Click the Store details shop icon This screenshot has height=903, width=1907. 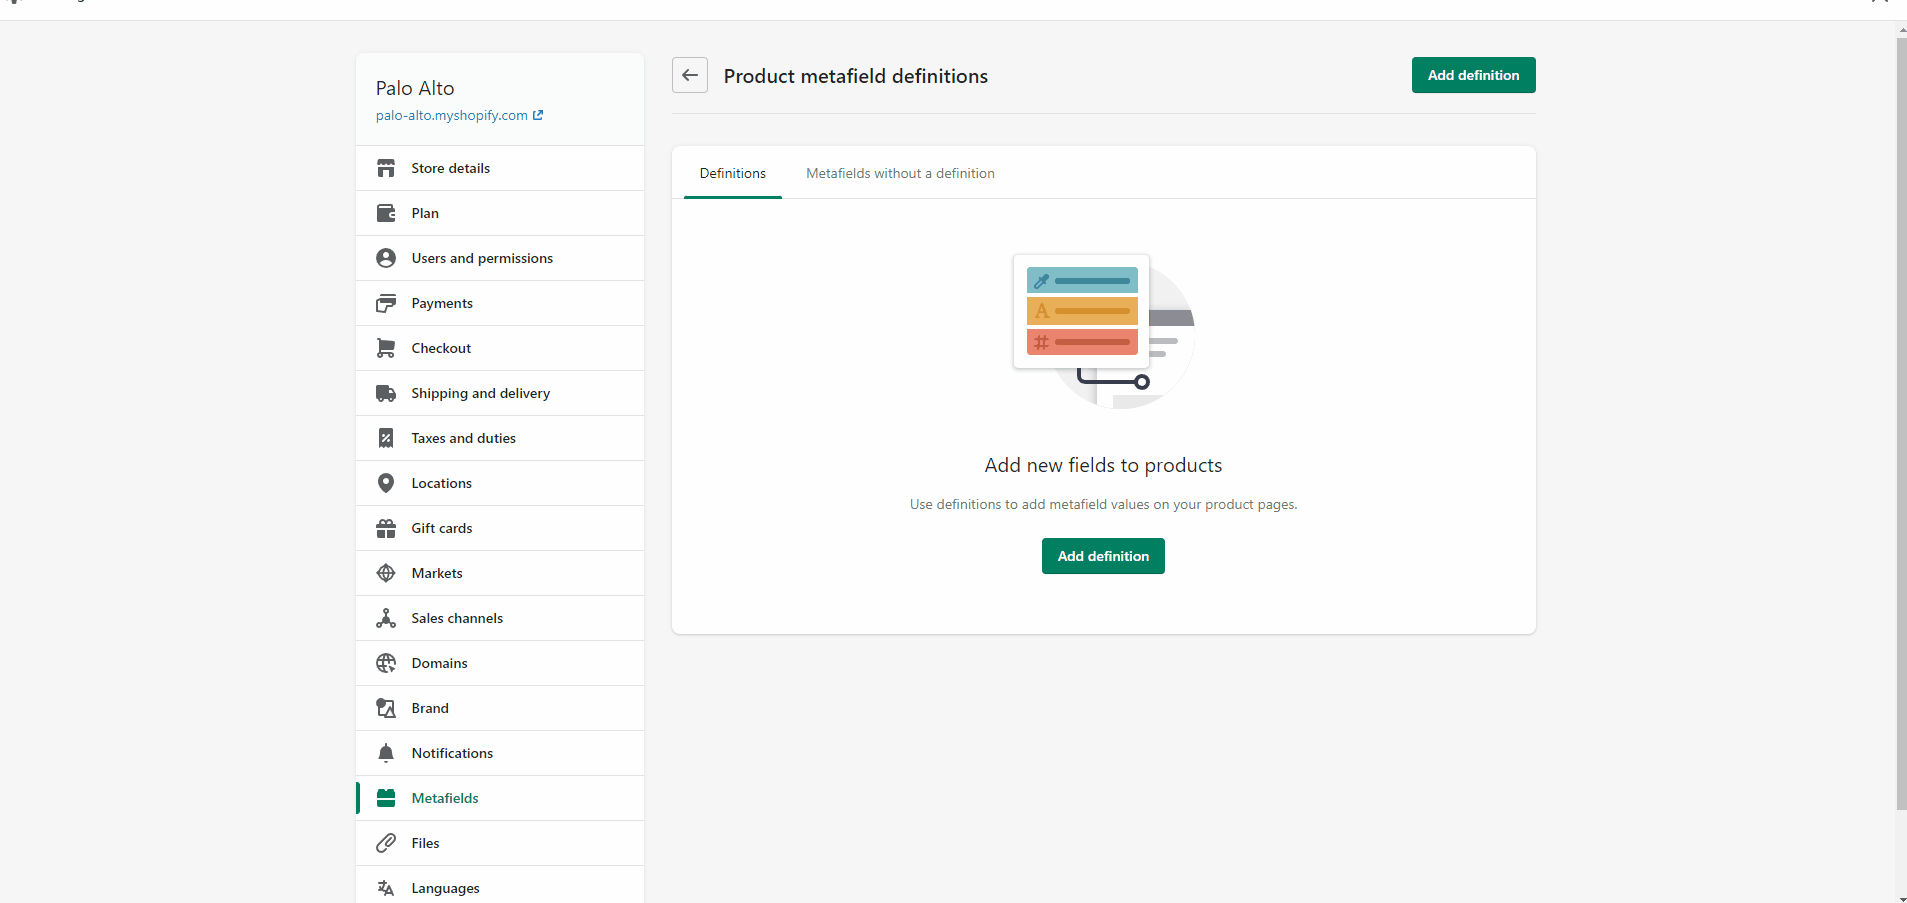[386, 168]
